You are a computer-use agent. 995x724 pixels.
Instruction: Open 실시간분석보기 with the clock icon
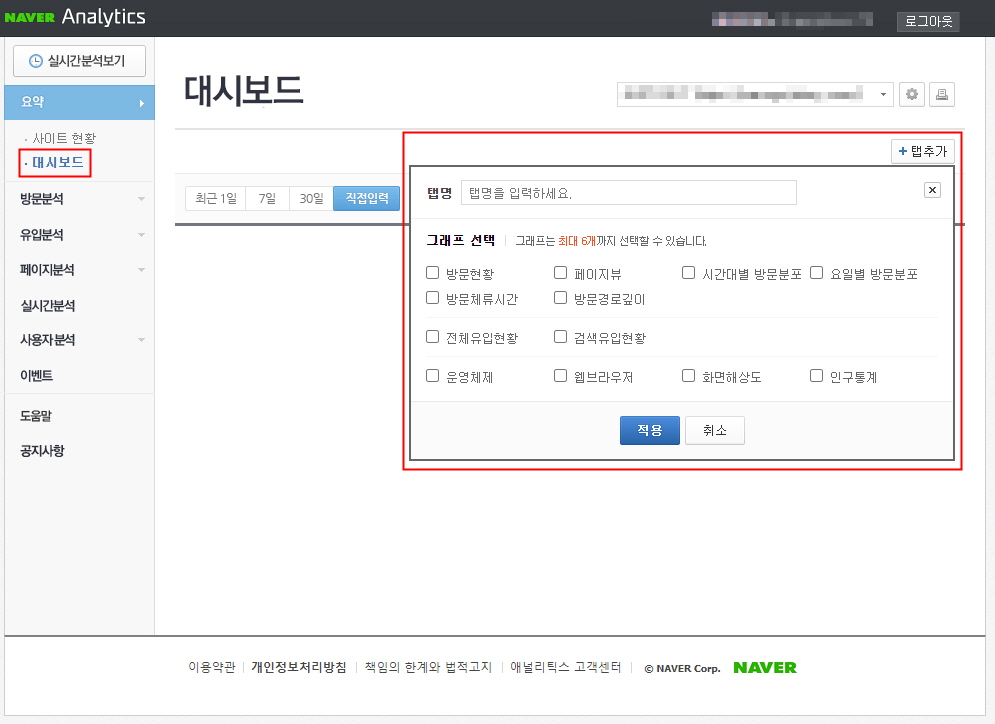pyautogui.click(x=79, y=61)
